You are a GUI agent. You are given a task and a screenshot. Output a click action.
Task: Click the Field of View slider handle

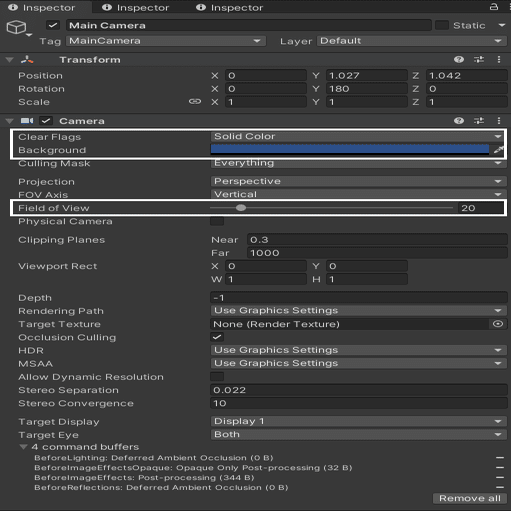pos(241,208)
